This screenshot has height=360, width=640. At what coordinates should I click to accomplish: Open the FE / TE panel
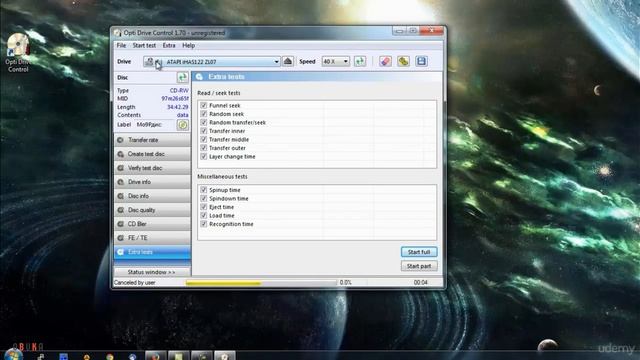(x=152, y=238)
